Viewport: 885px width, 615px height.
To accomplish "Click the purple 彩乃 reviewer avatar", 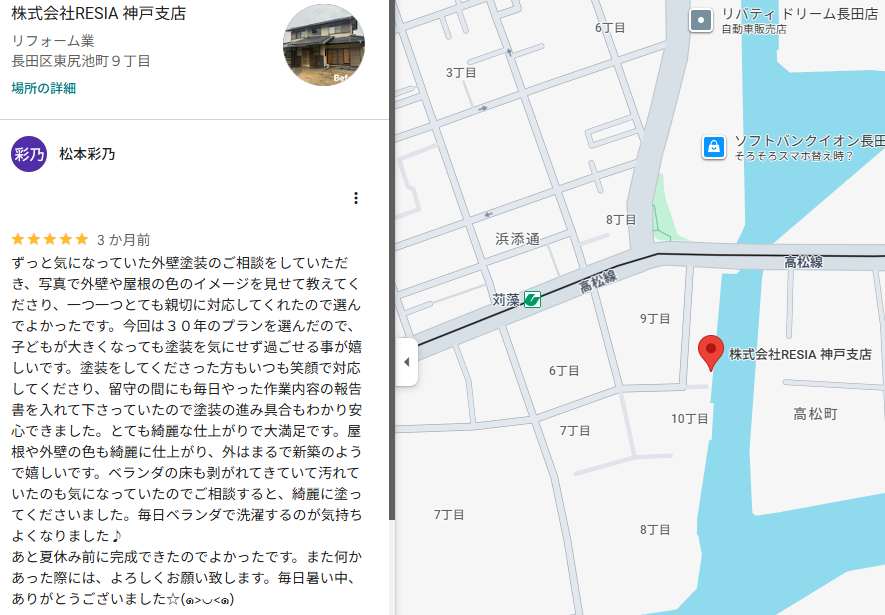I will tap(29, 154).
